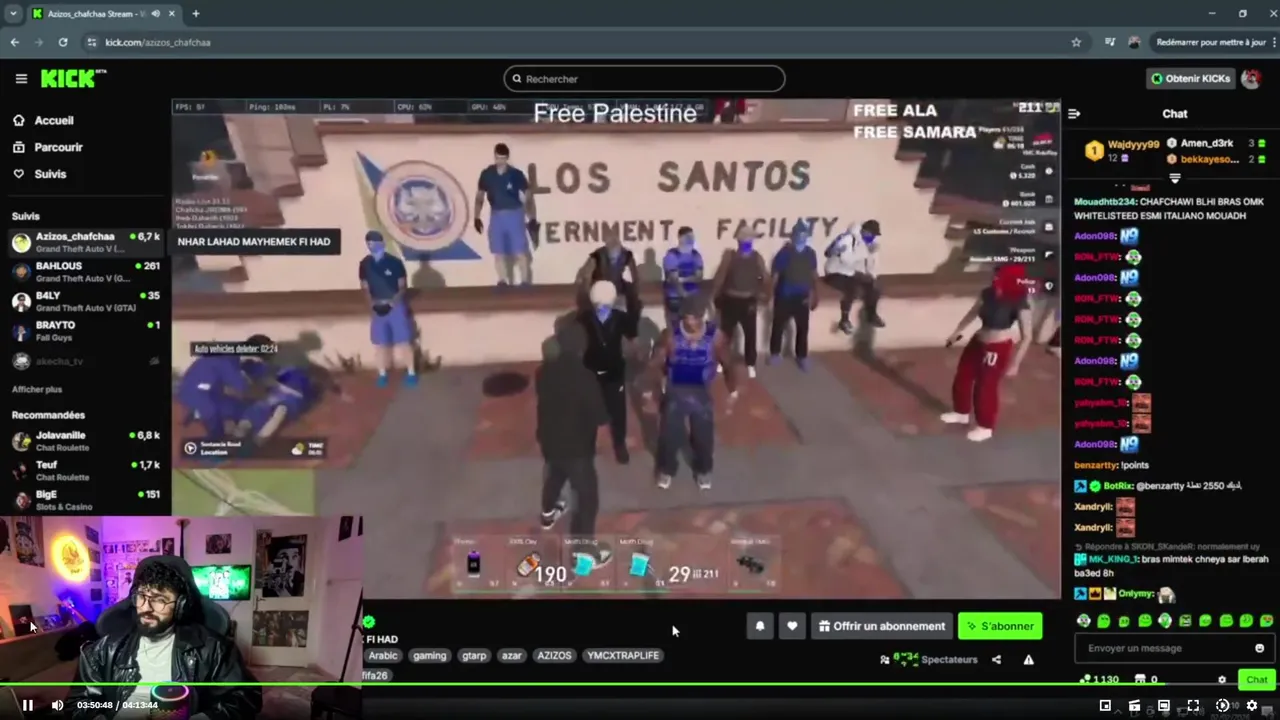Open Chrome profile avatar in toolbar
Viewport: 1280px width, 720px height.
(x=1134, y=42)
